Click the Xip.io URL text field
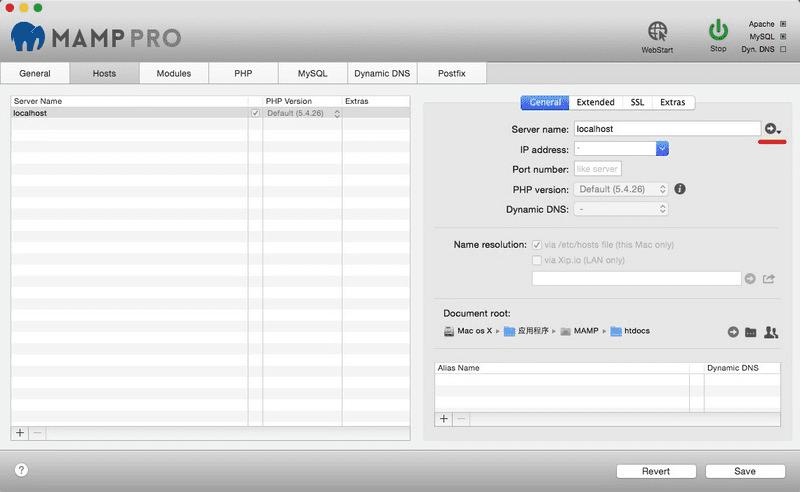800x492 pixels. [636, 279]
